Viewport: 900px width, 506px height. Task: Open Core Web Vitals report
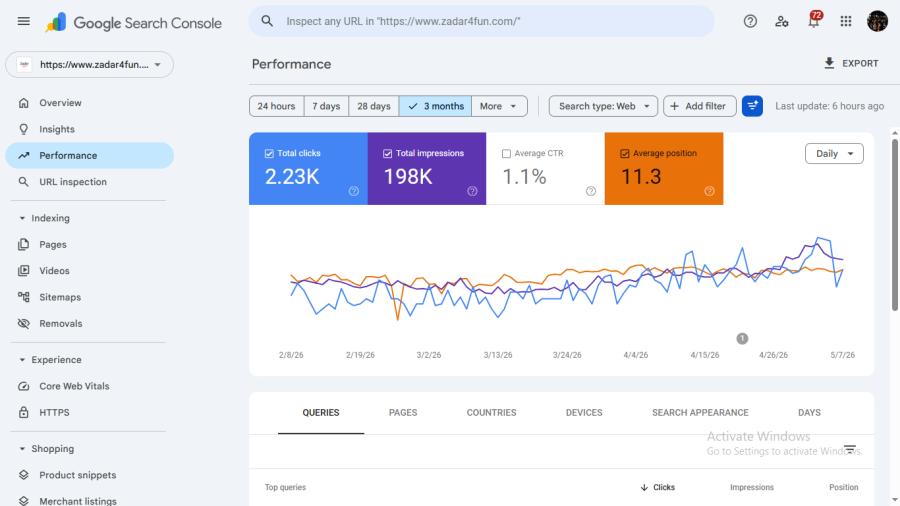(90, 386)
